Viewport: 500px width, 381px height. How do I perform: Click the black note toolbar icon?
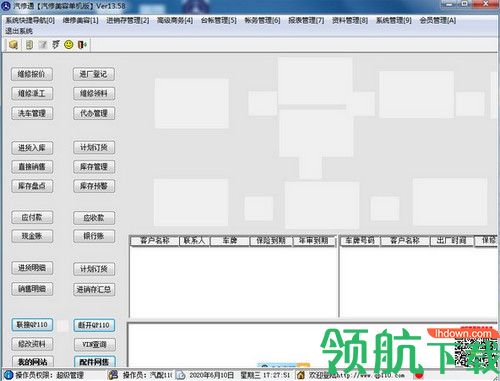coord(56,44)
